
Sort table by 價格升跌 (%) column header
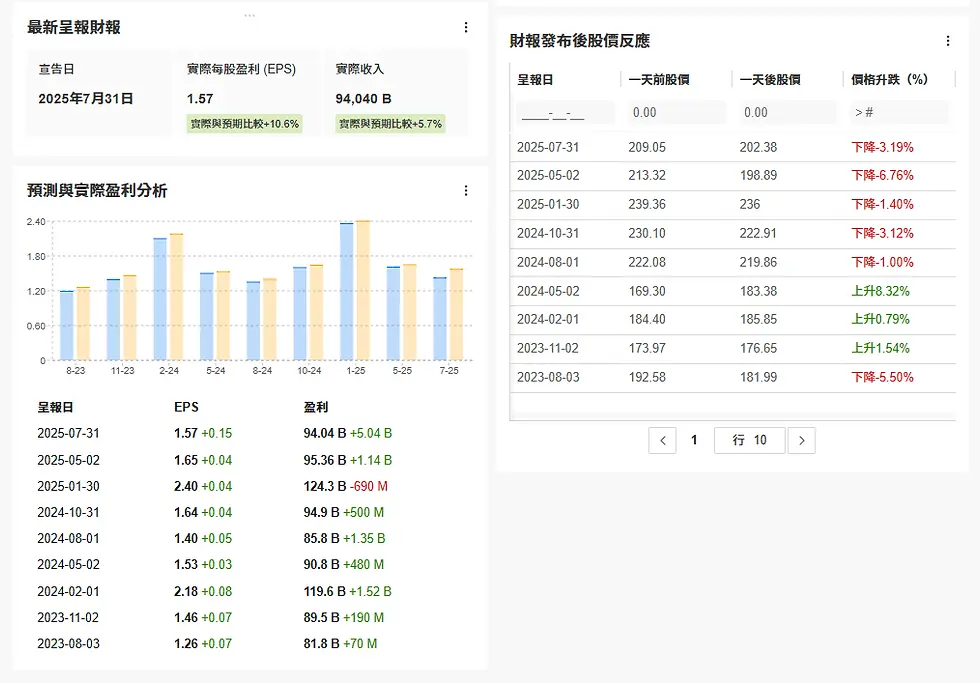(889, 80)
